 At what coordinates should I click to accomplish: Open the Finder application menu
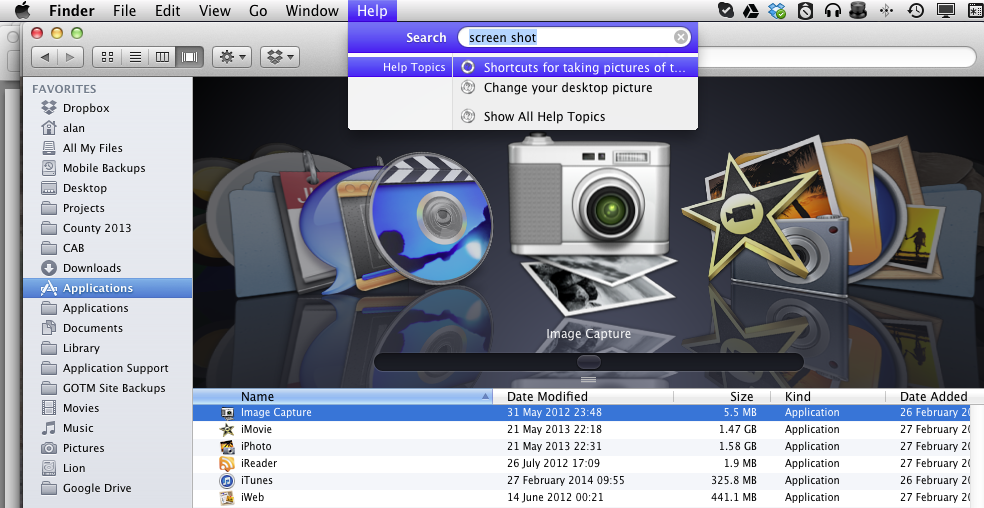72,11
